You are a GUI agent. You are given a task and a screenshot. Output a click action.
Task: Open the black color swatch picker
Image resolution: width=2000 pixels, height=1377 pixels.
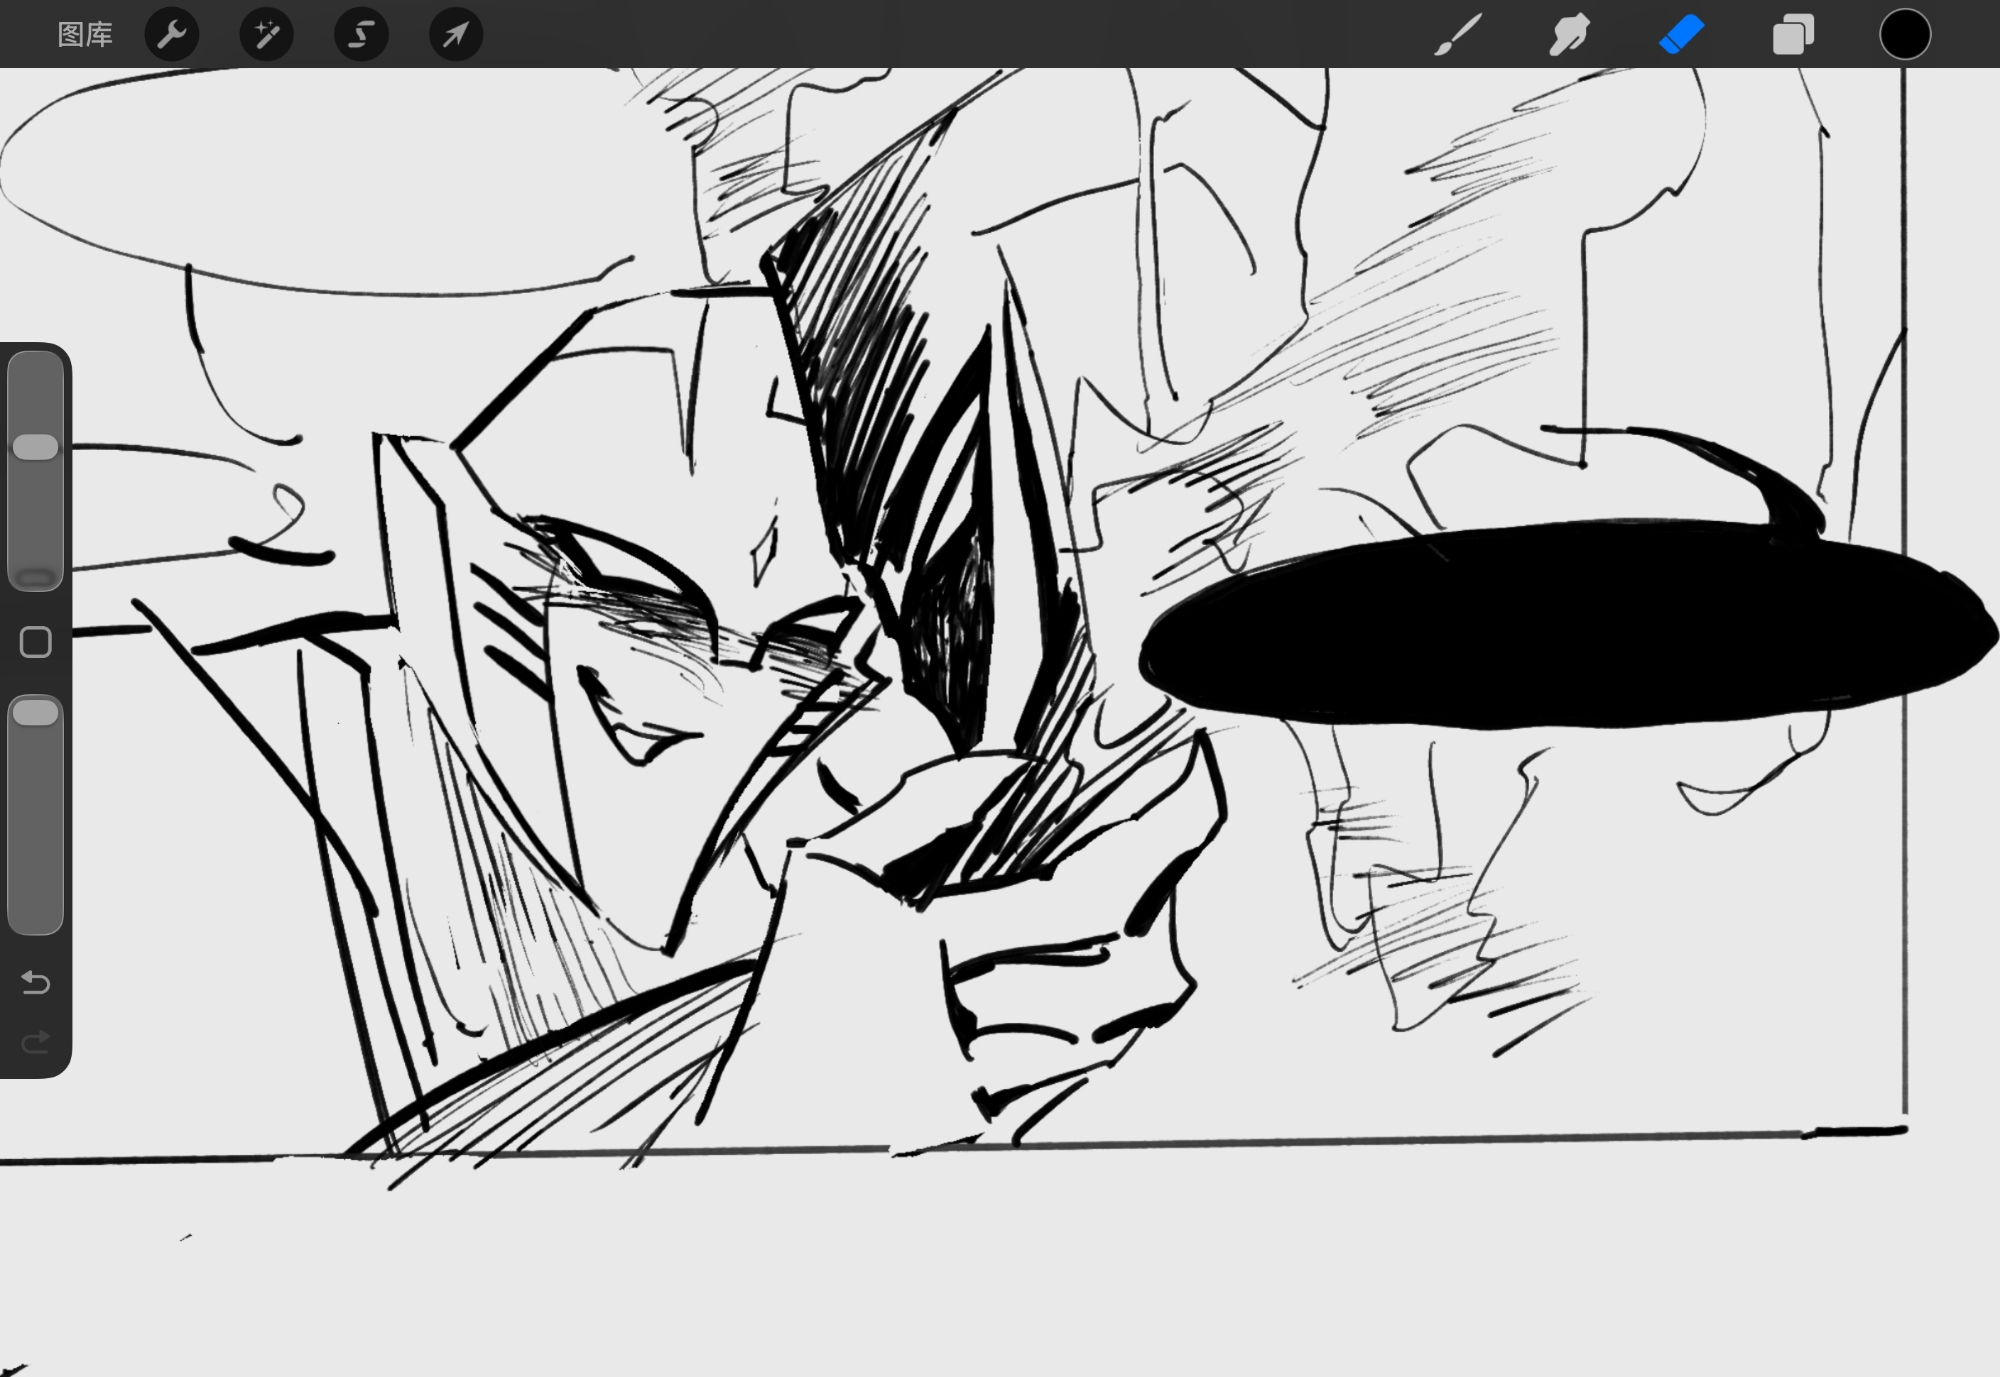tap(1904, 35)
